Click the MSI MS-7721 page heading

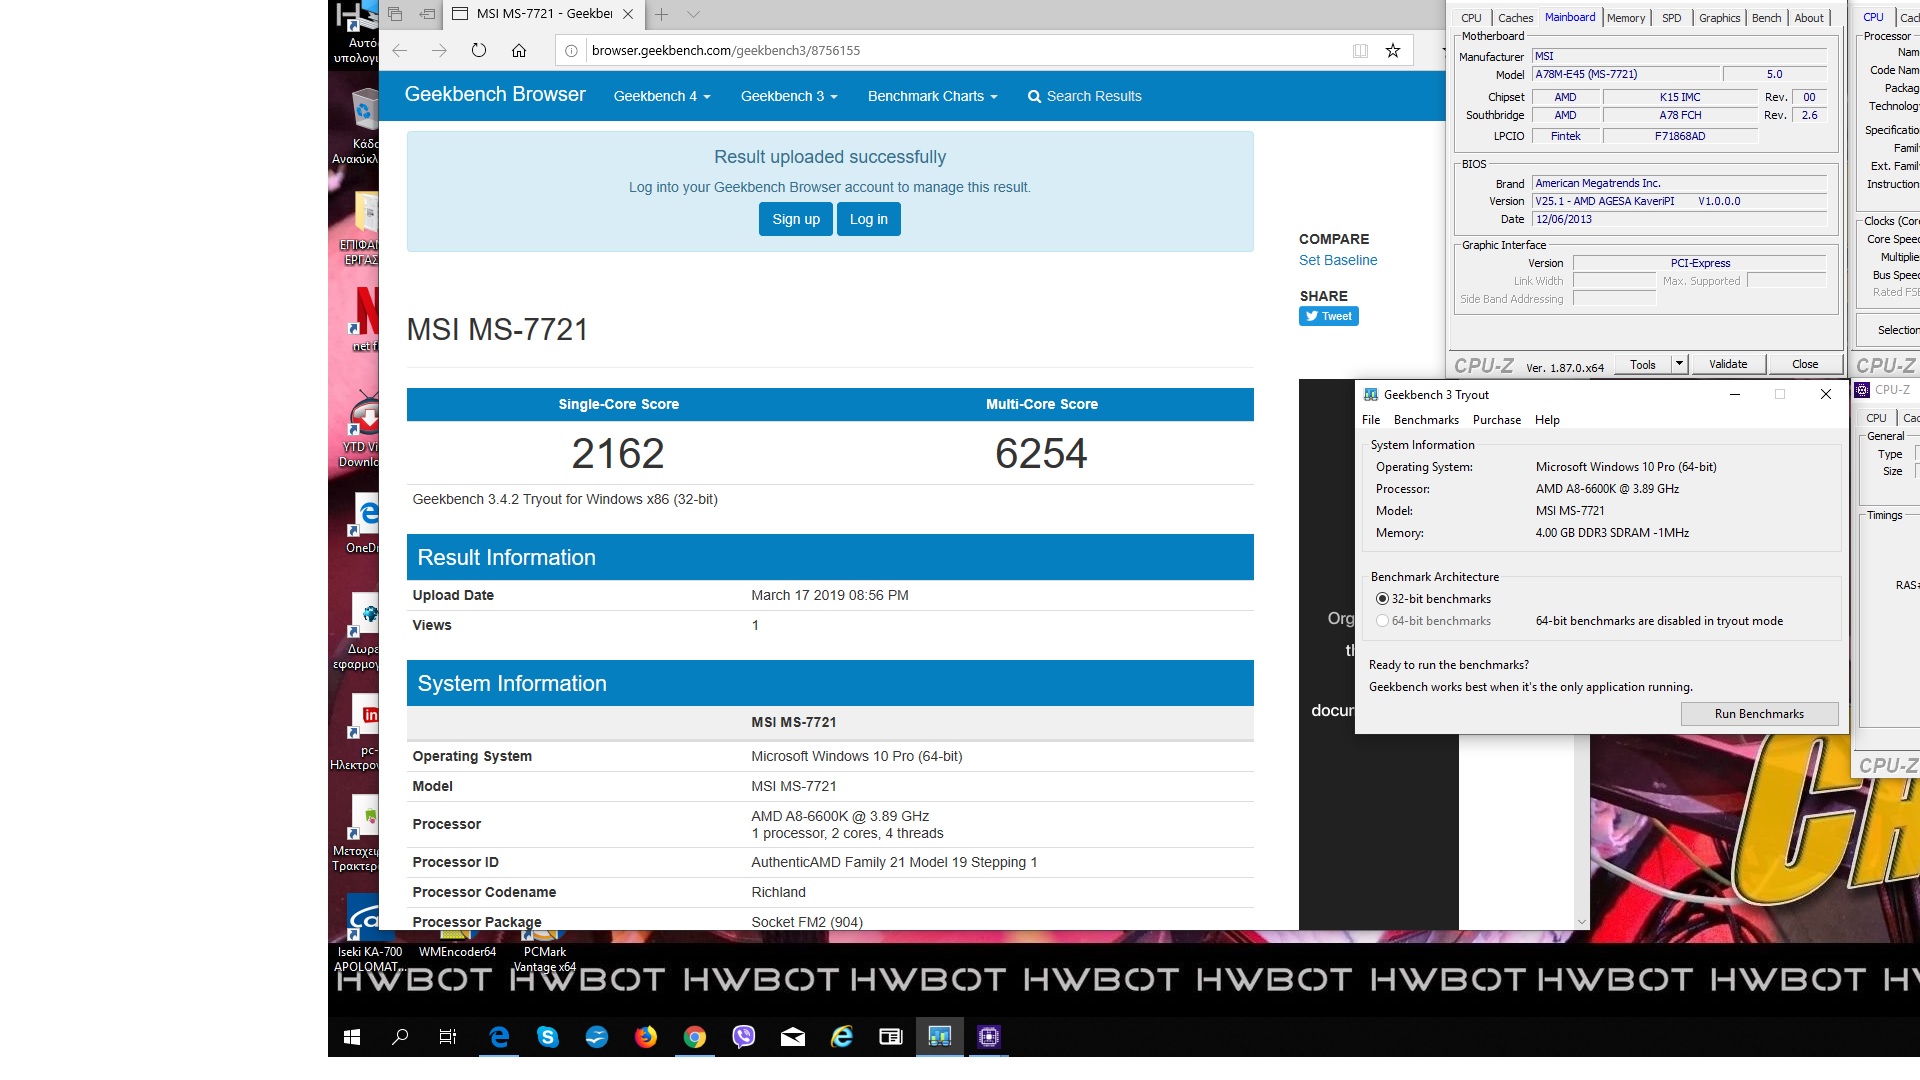[x=498, y=329]
